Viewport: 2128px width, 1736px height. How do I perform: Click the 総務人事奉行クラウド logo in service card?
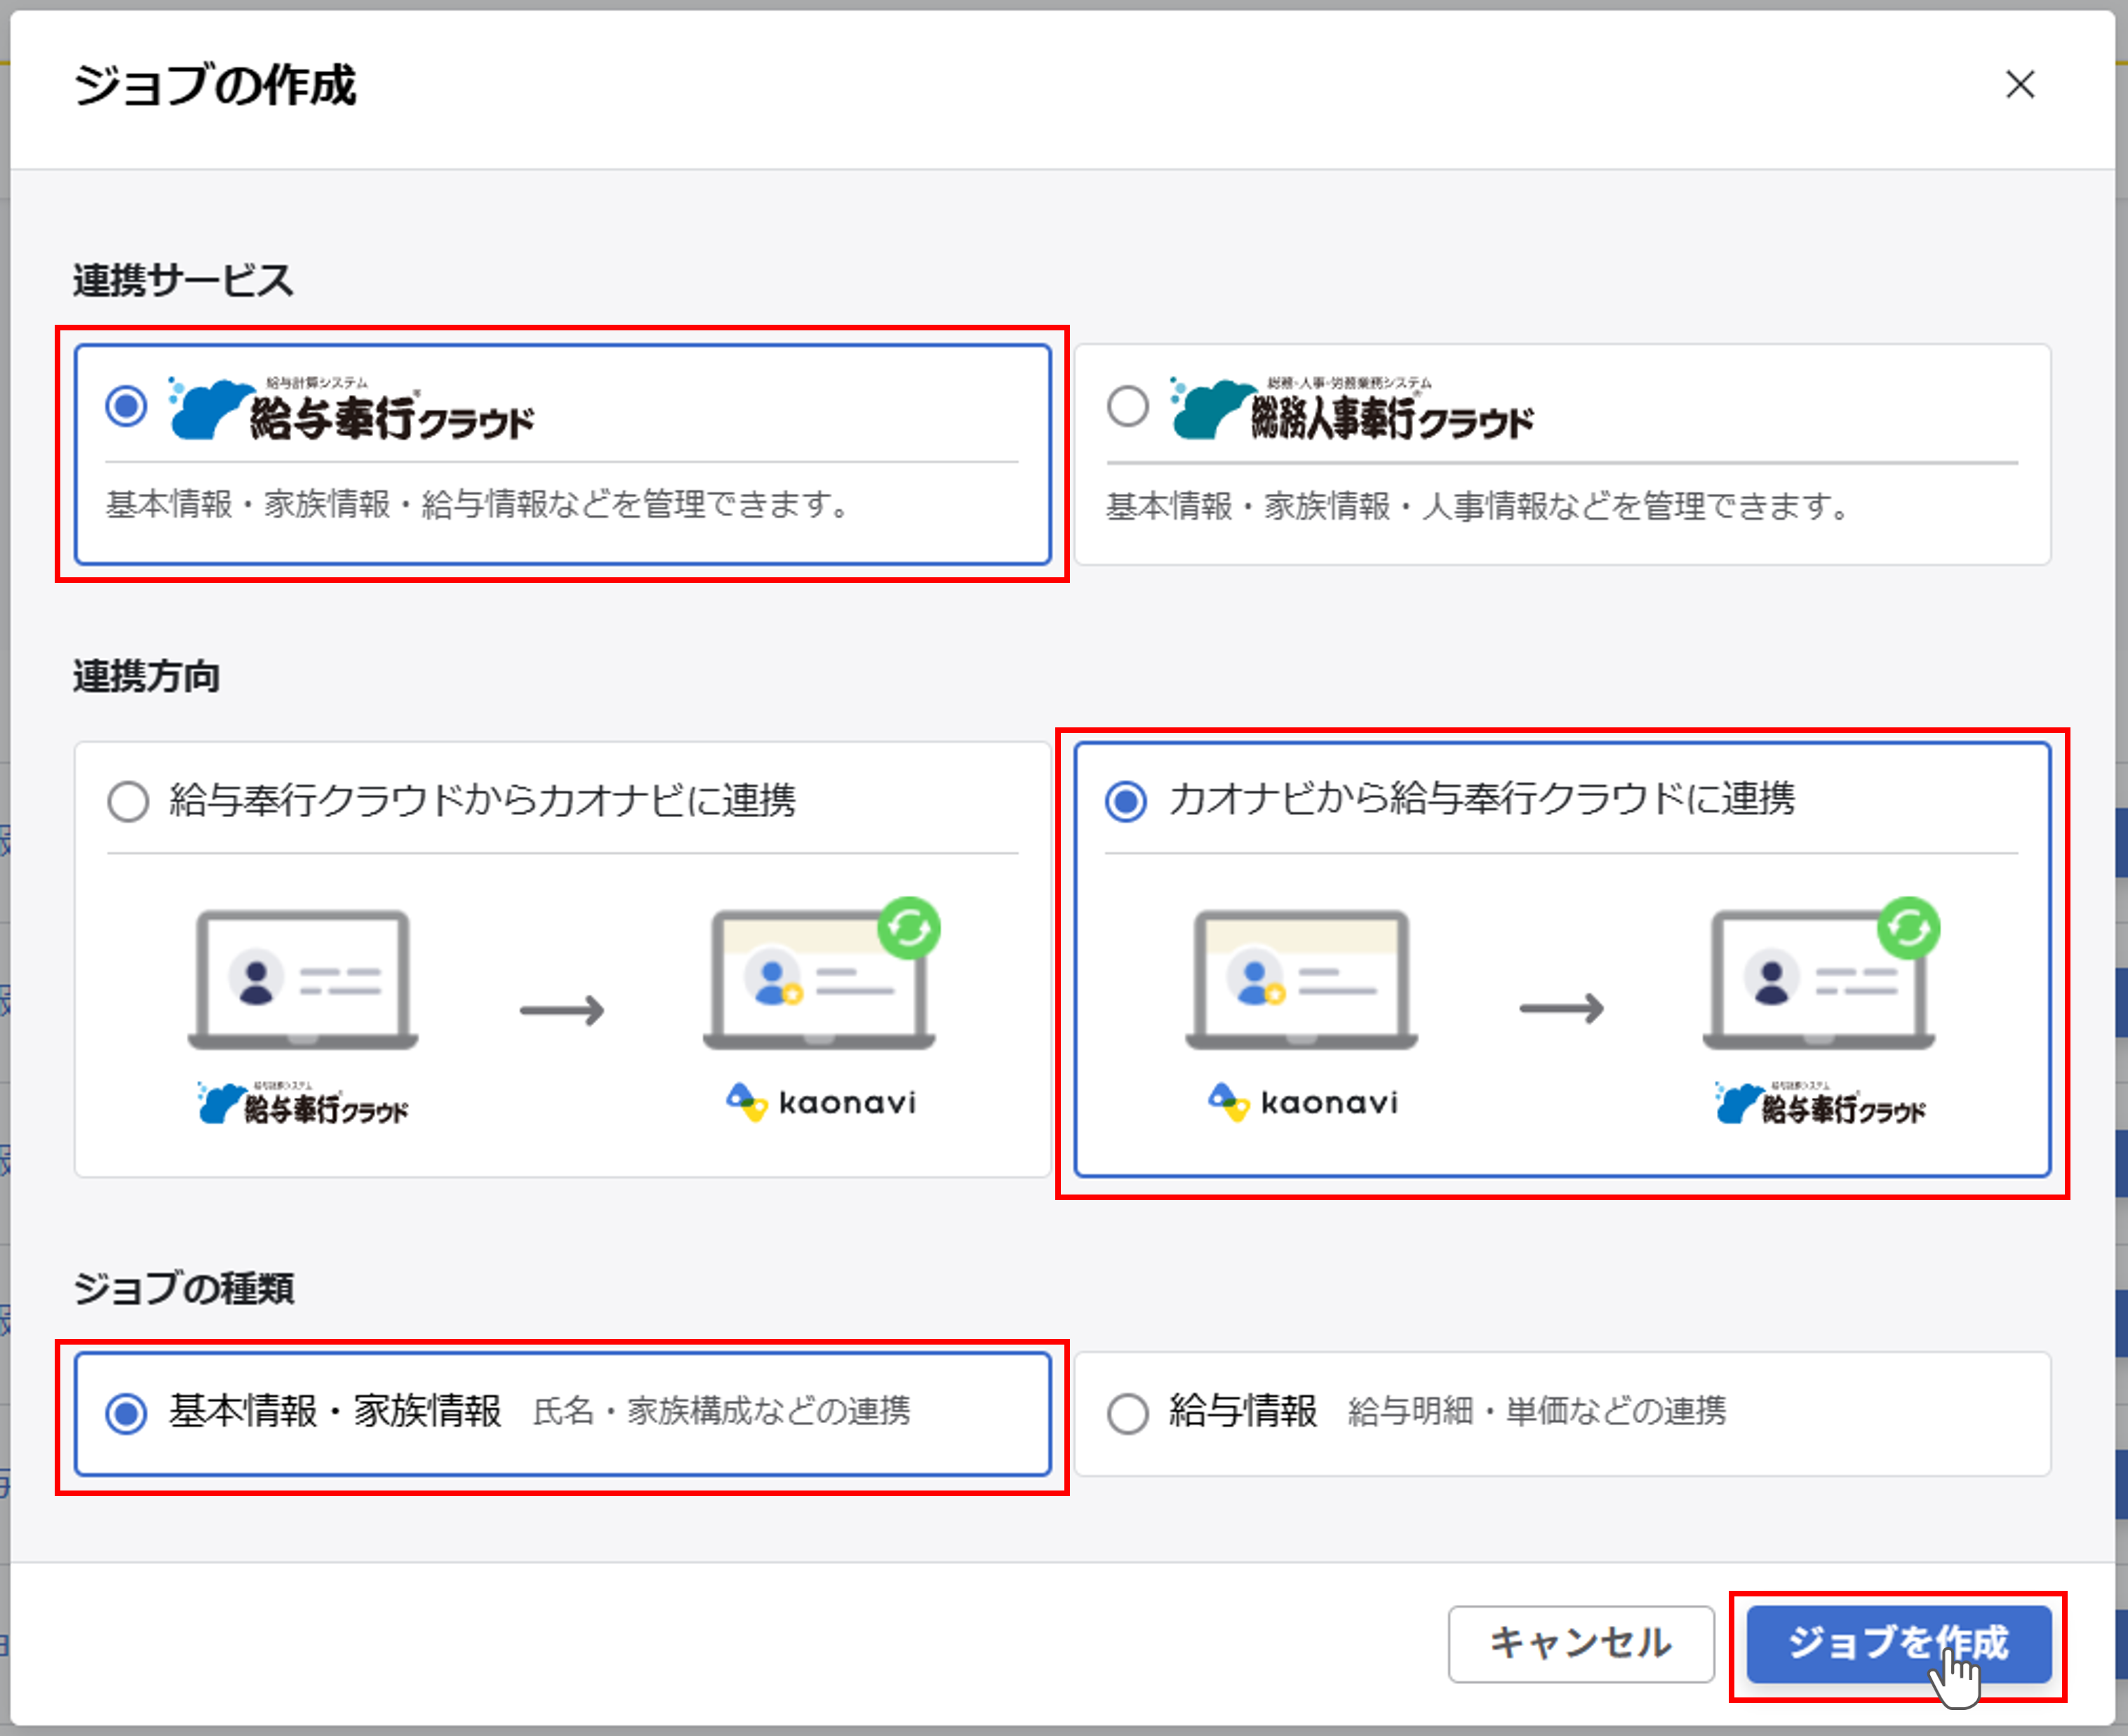coord(1352,409)
